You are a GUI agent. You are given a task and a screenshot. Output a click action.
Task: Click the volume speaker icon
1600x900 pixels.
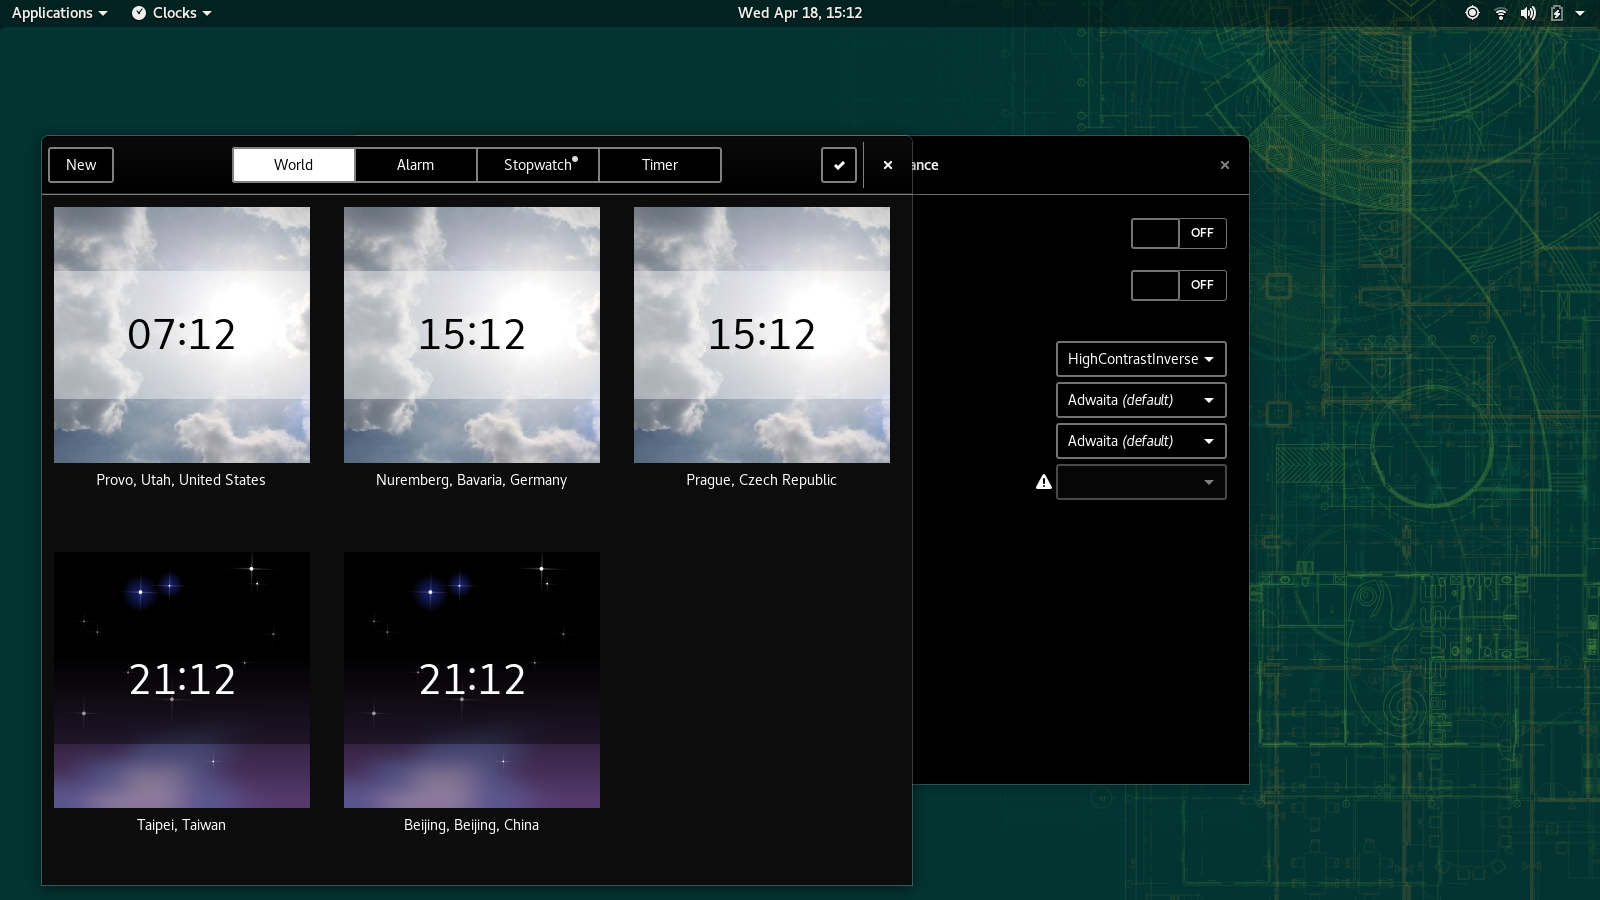(1528, 13)
